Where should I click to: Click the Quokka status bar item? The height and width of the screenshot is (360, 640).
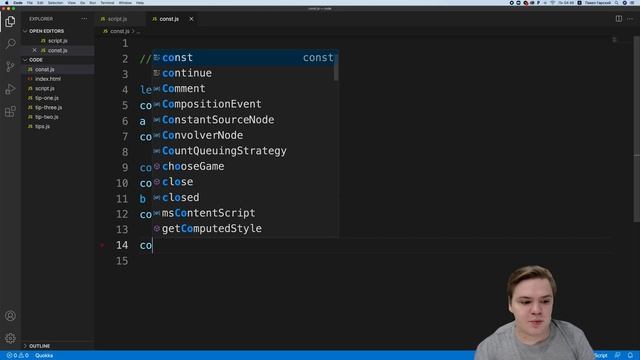tap(44, 356)
